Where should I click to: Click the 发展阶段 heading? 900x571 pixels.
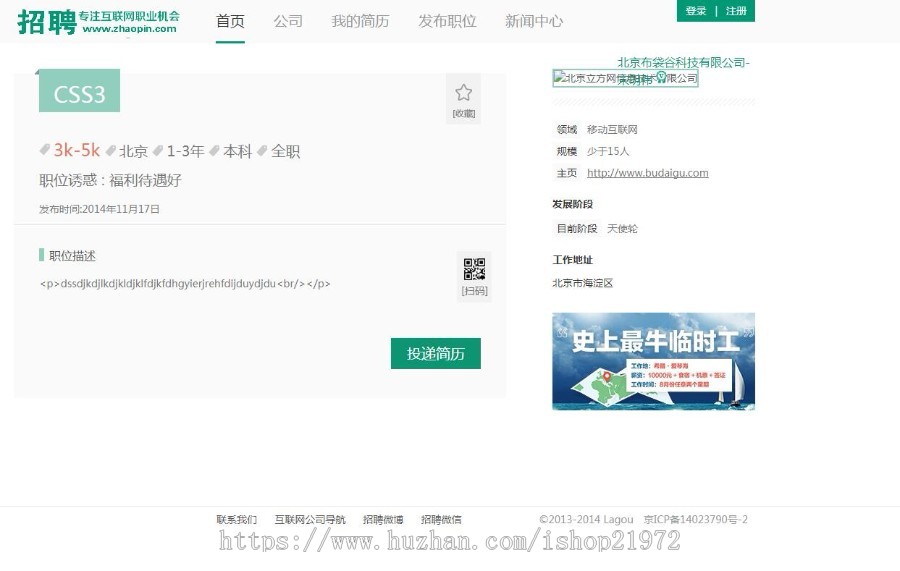tap(572, 204)
